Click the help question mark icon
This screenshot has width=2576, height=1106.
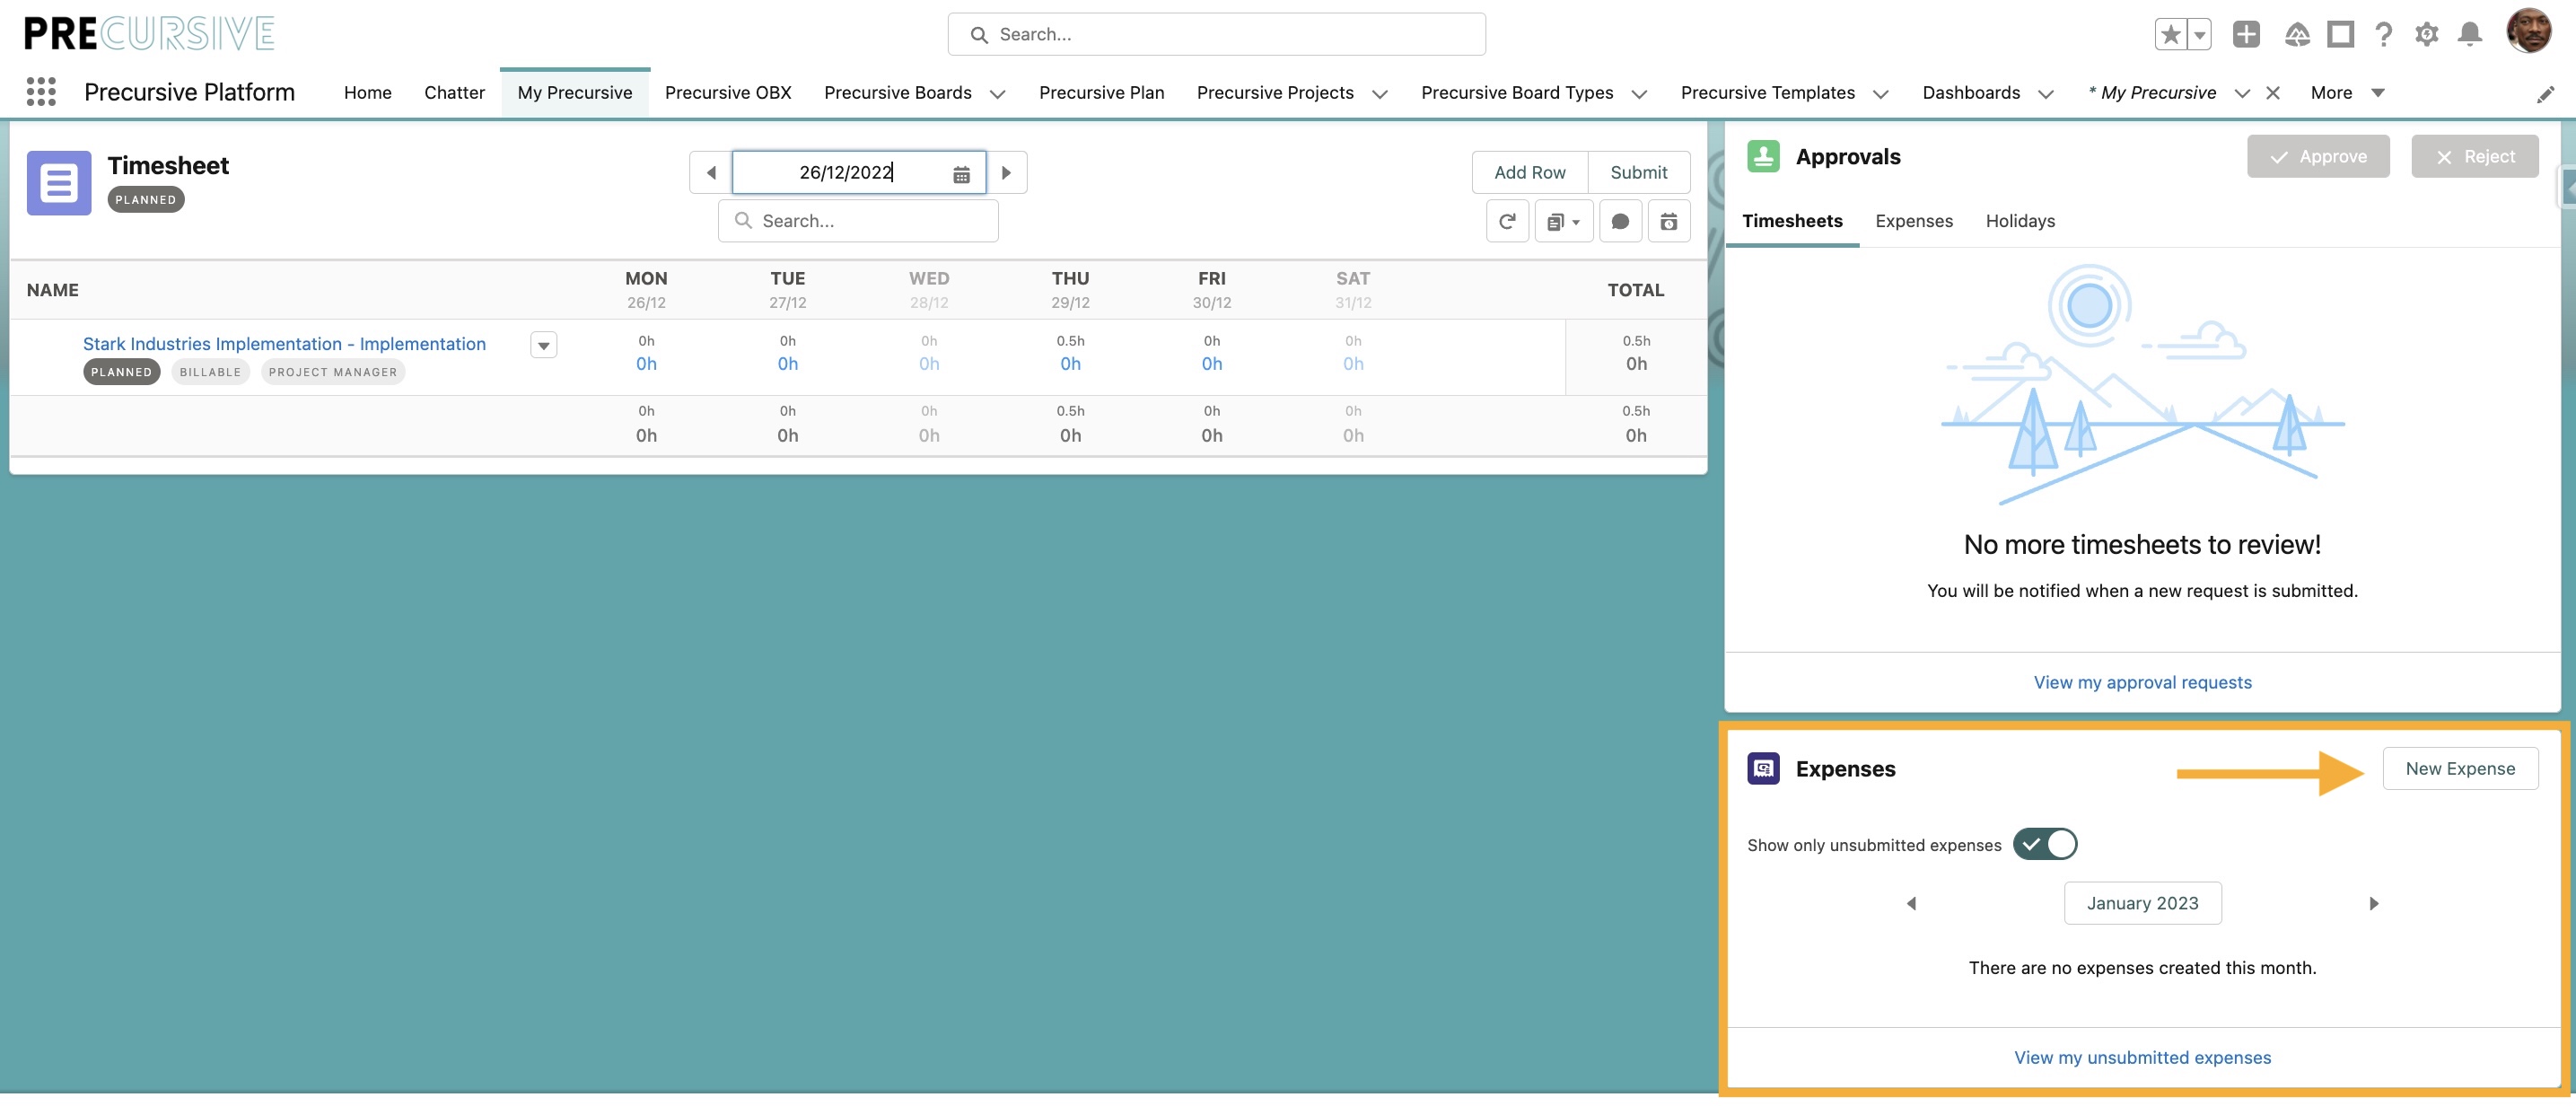[2383, 33]
